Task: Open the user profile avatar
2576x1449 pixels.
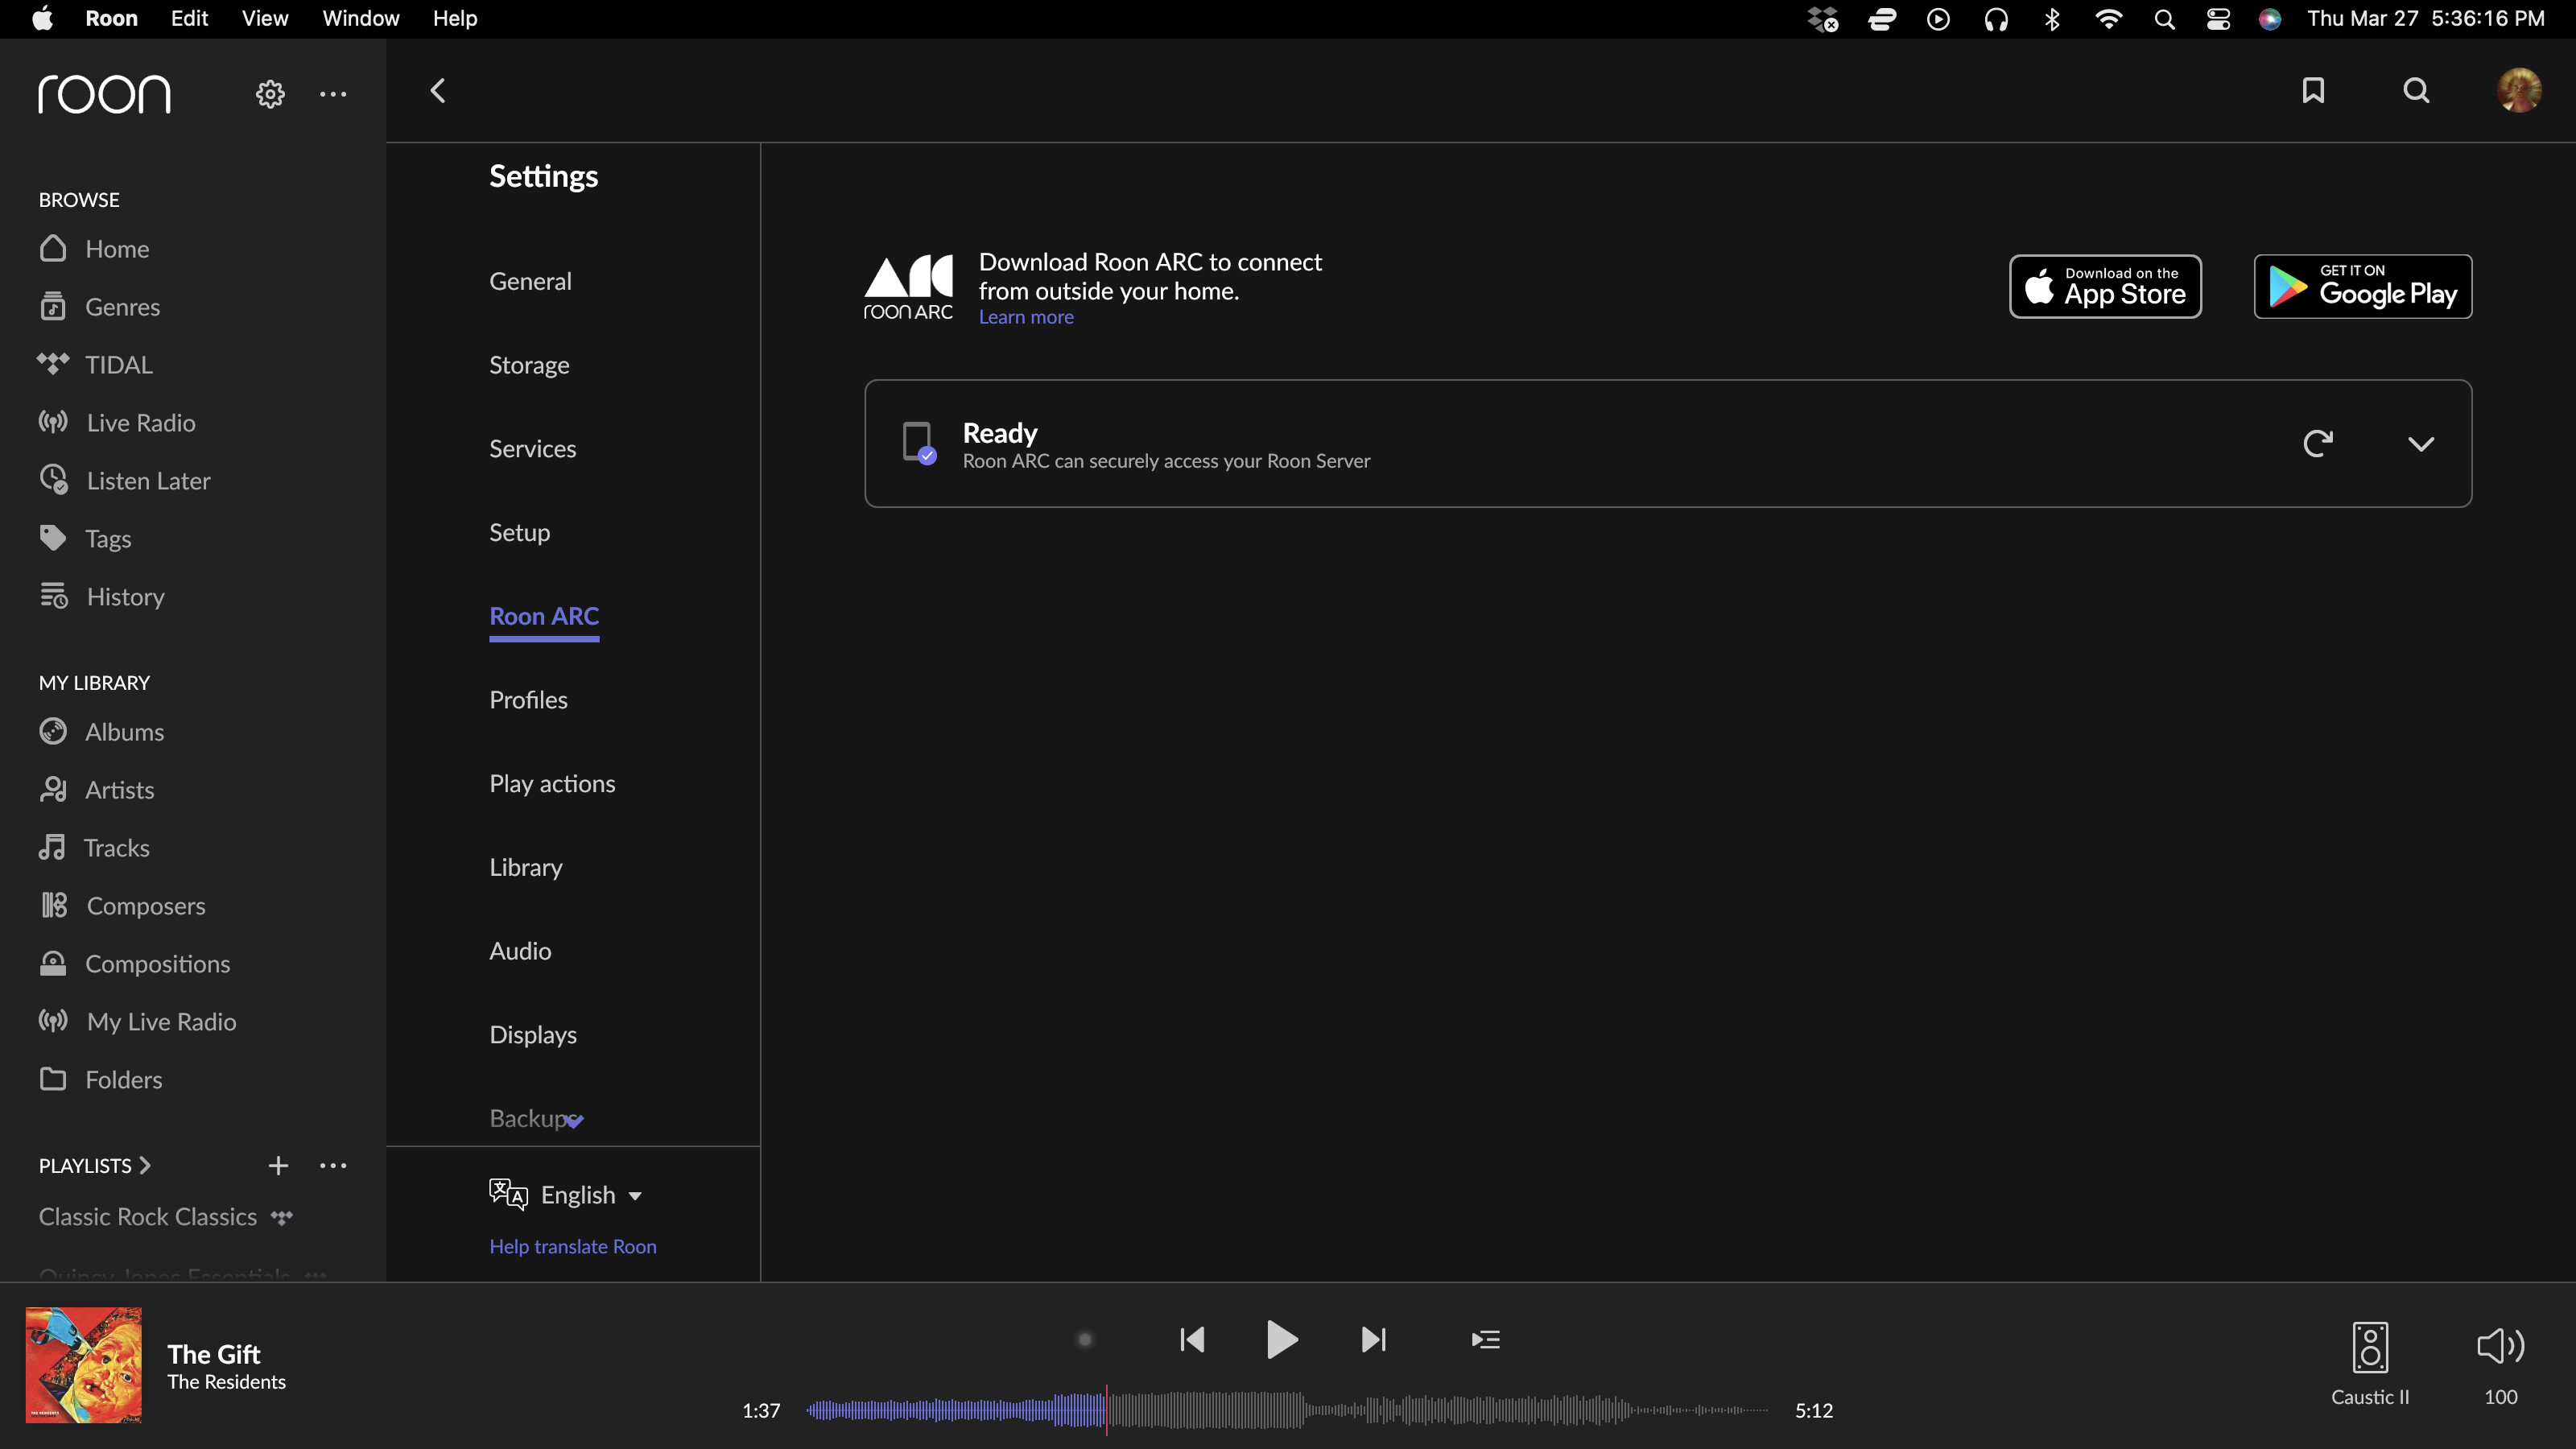Action: click(2519, 90)
